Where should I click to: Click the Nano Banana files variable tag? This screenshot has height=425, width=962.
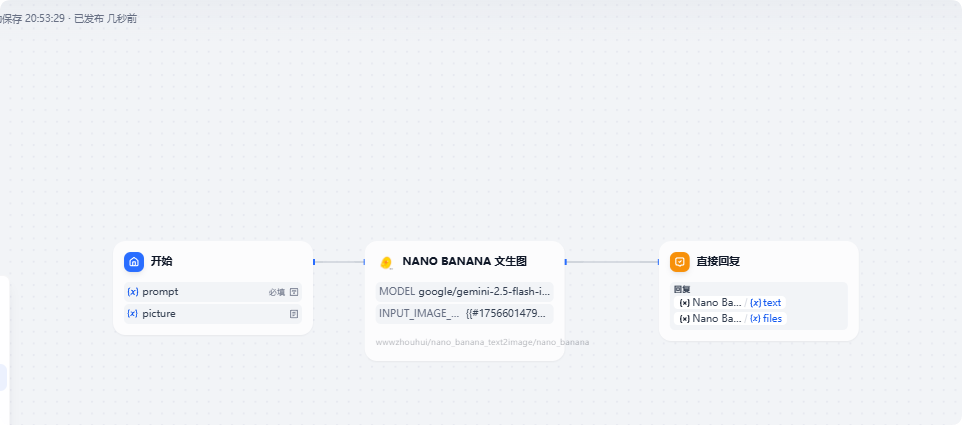point(730,318)
